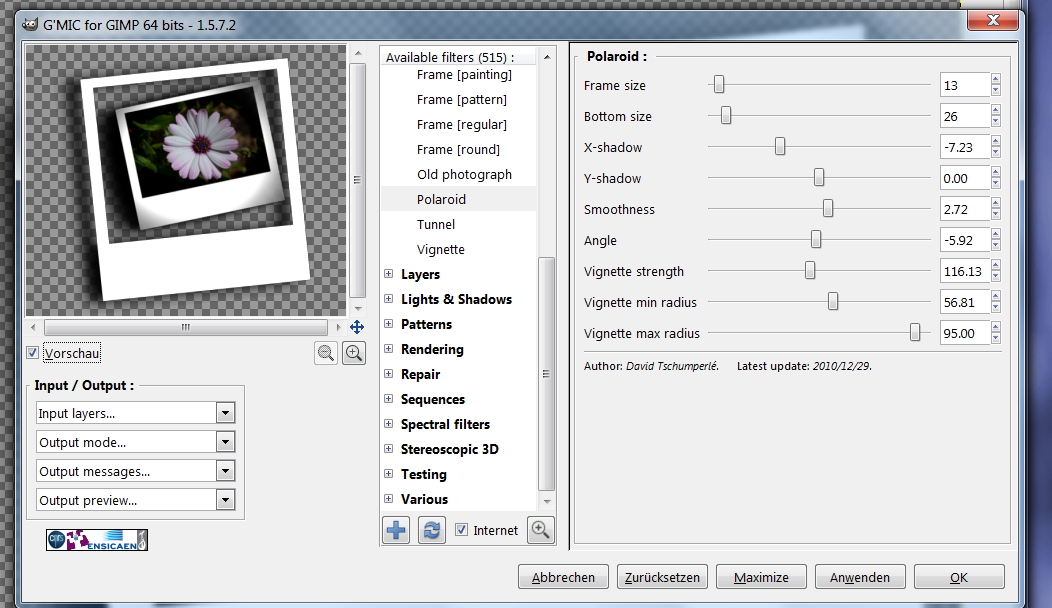
Task: Select the Polaroid filter
Action: coord(441,199)
